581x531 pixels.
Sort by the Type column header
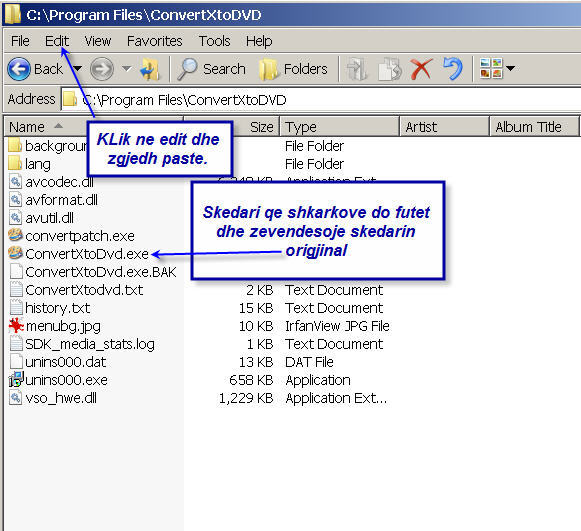(x=339, y=127)
